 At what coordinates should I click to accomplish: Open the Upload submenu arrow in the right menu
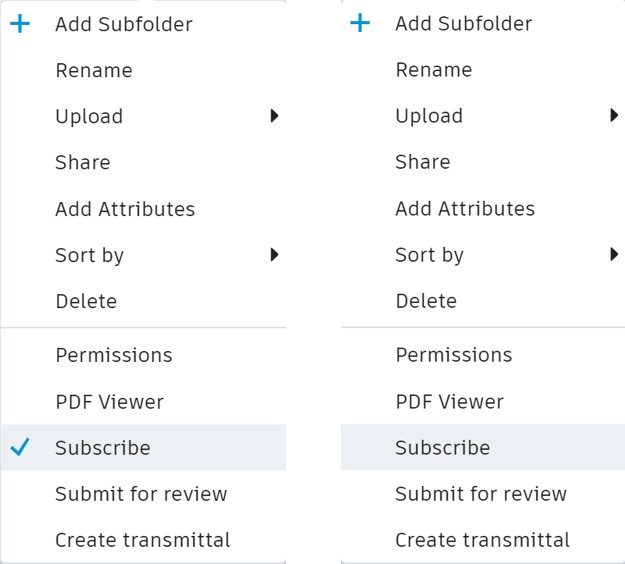tap(614, 115)
